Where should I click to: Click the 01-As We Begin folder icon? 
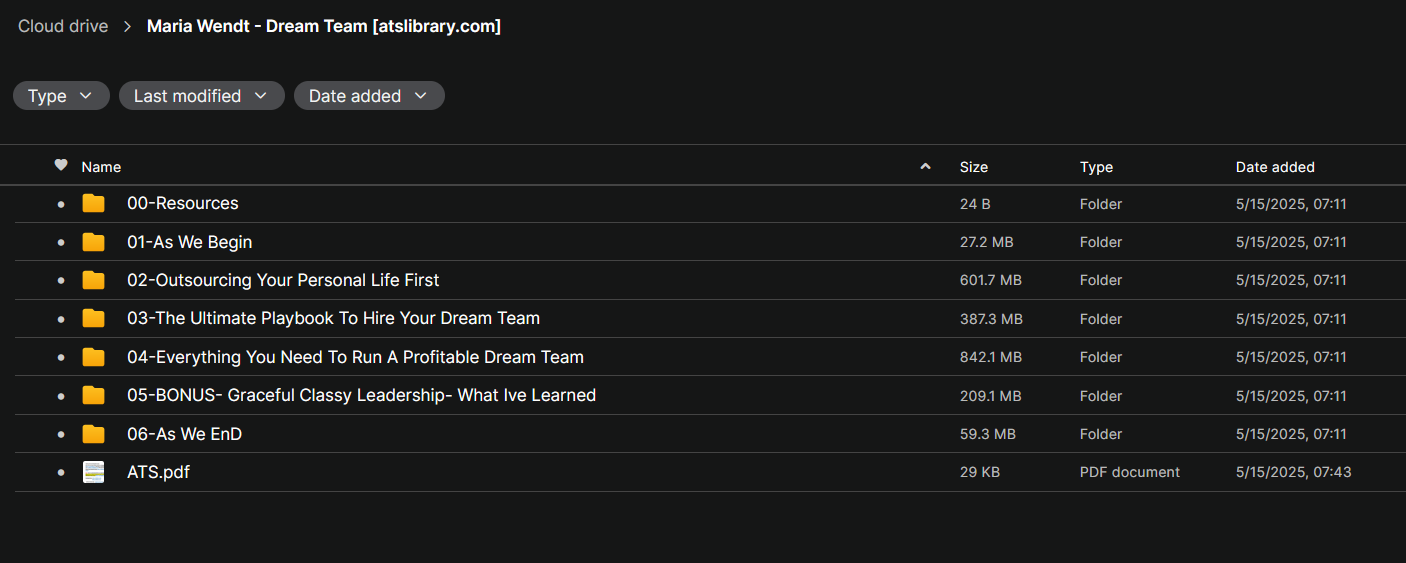pyautogui.click(x=93, y=242)
